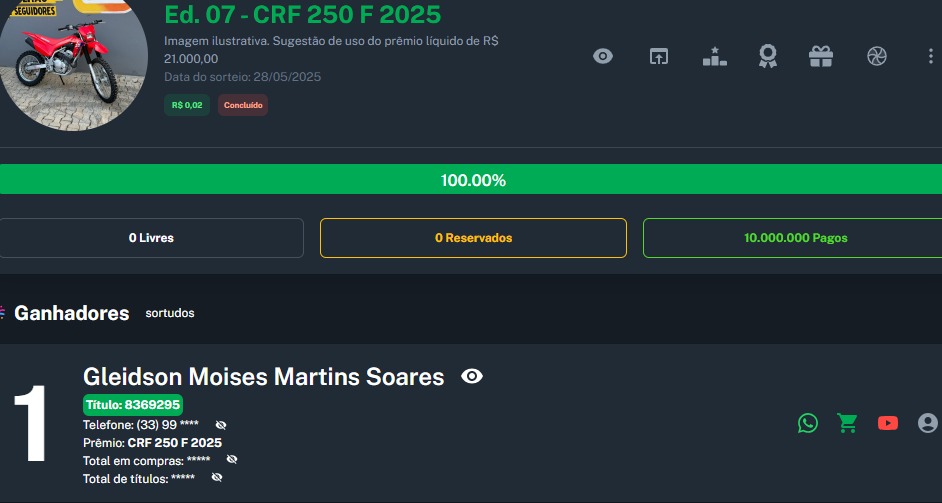Image resolution: width=942 pixels, height=503 pixels.
Task: Open raffle page via open-in-browser icon
Action: [x=658, y=56]
